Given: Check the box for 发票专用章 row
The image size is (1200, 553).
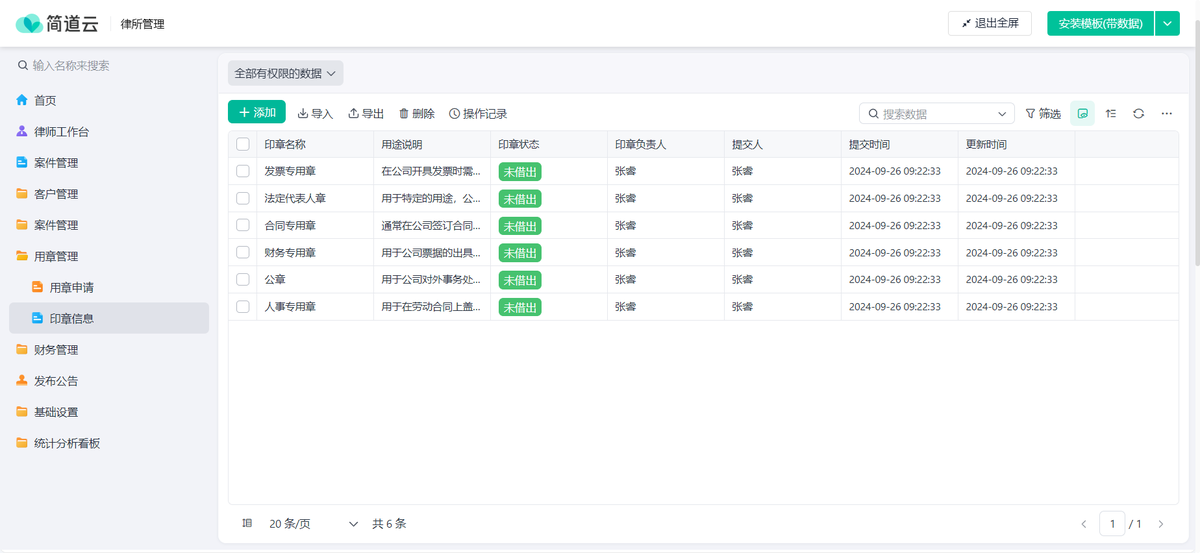Looking at the screenshot, I should pyautogui.click(x=243, y=171).
